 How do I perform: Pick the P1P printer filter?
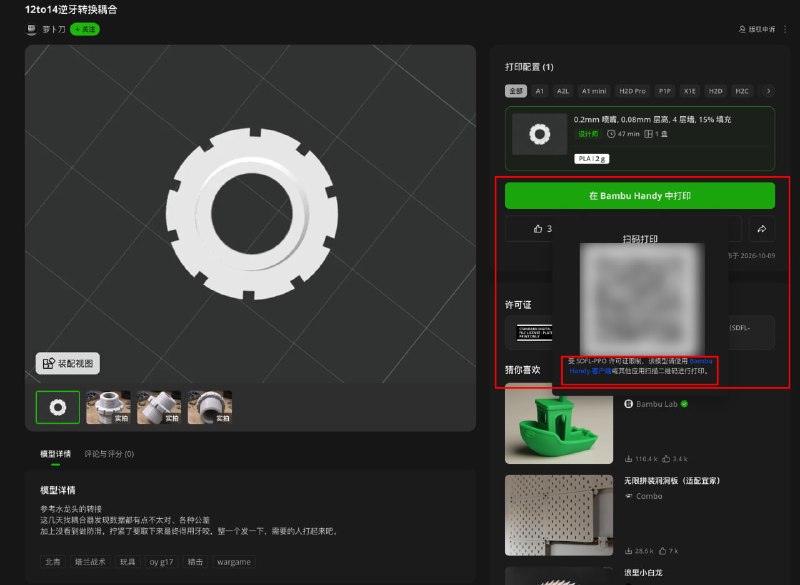point(664,91)
